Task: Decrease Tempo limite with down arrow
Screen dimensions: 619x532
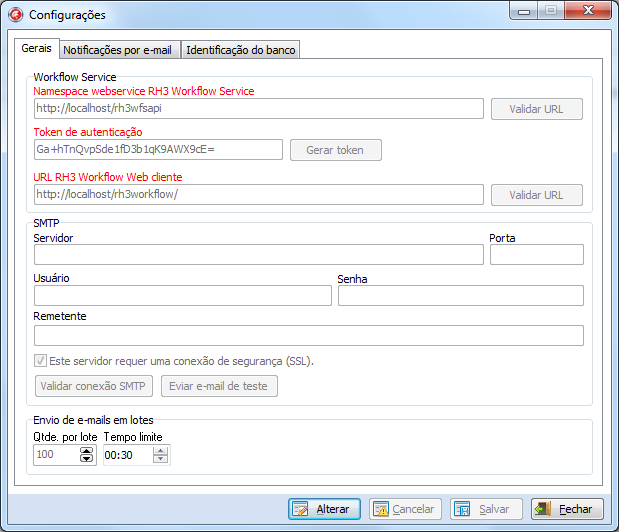Action: (160, 459)
